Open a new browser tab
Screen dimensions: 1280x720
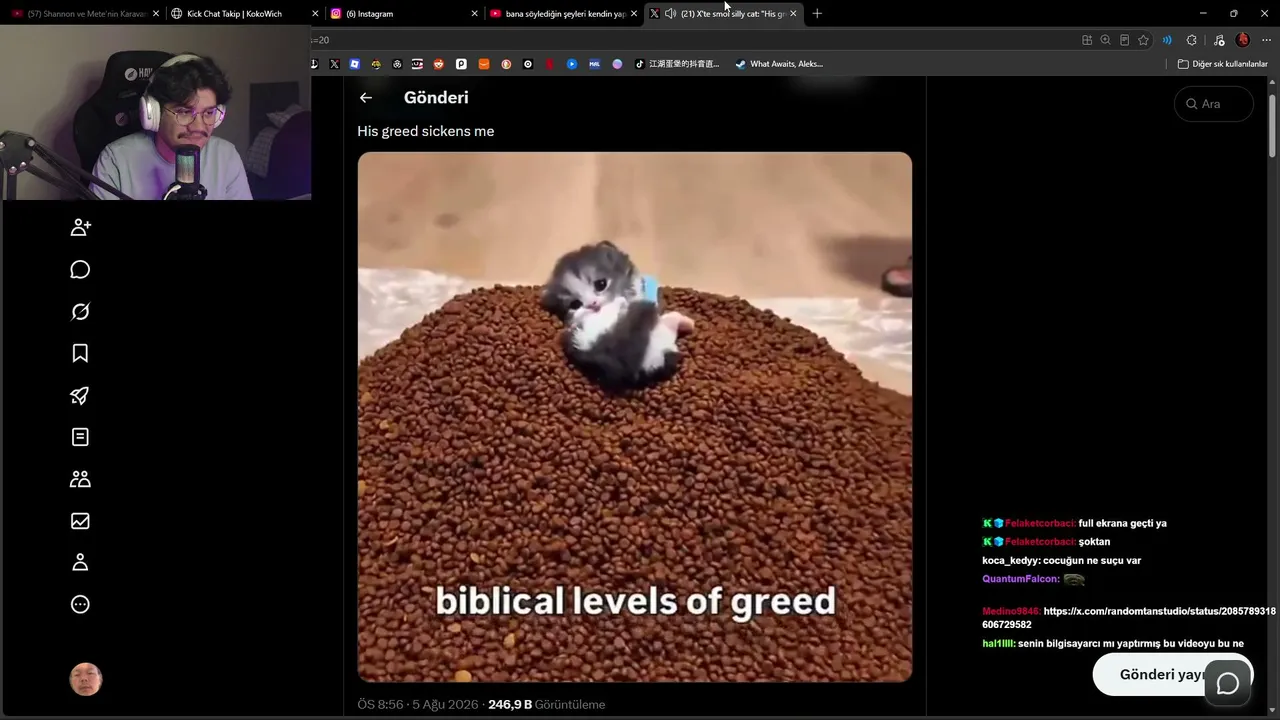click(817, 14)
